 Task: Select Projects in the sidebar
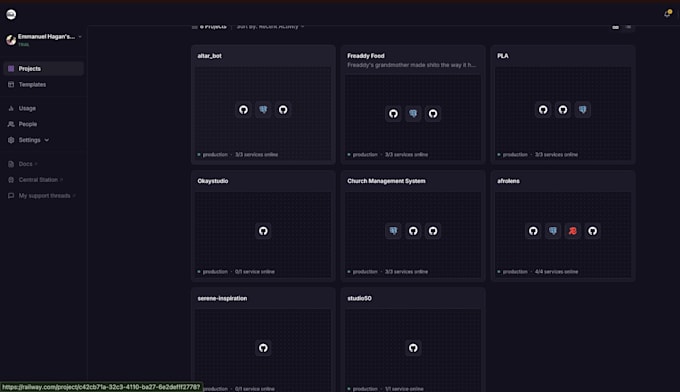tap(43, 69)
